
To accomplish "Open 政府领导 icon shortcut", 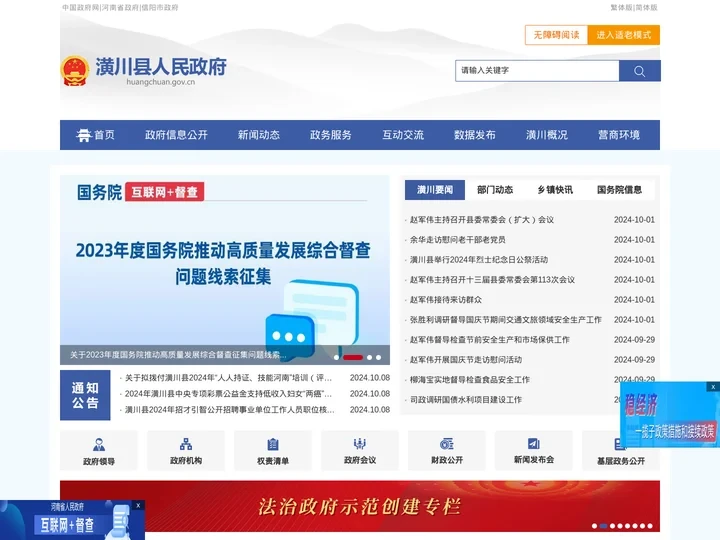I will pos(99,450).
